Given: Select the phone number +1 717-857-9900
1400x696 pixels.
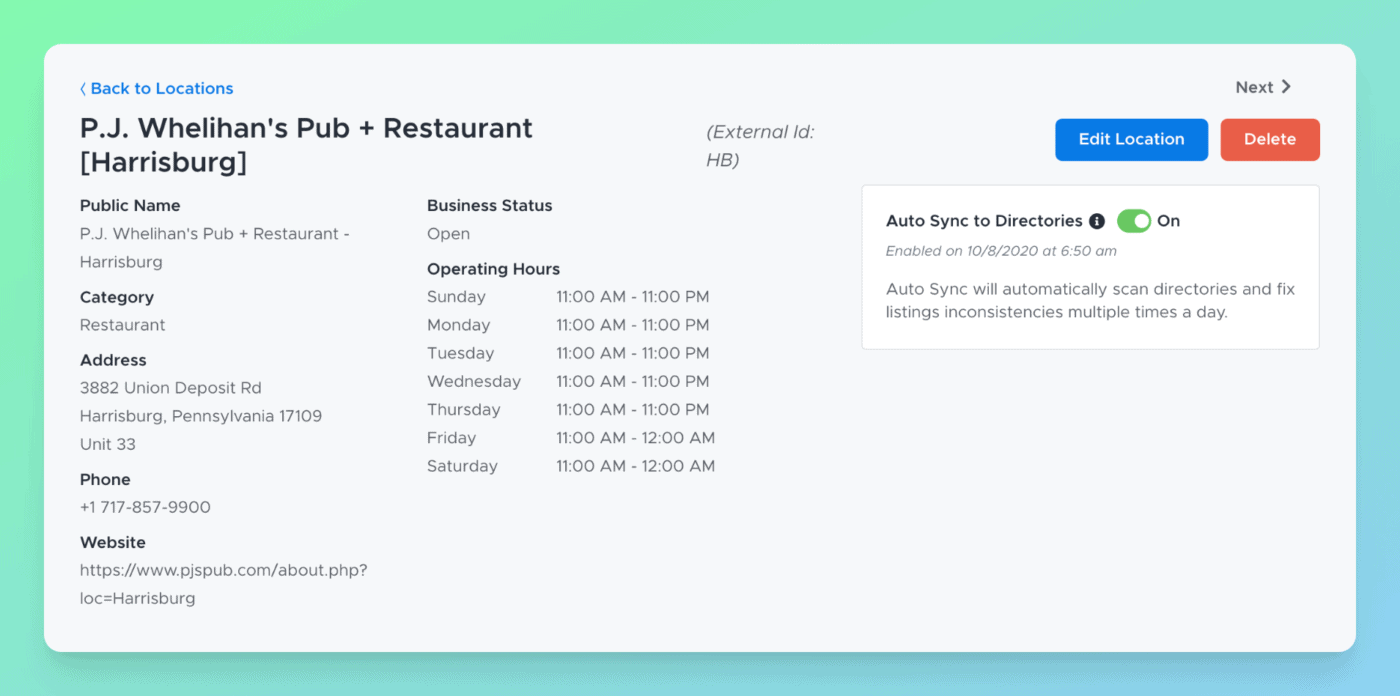Looking at the screenshot, I should [145, 507].
